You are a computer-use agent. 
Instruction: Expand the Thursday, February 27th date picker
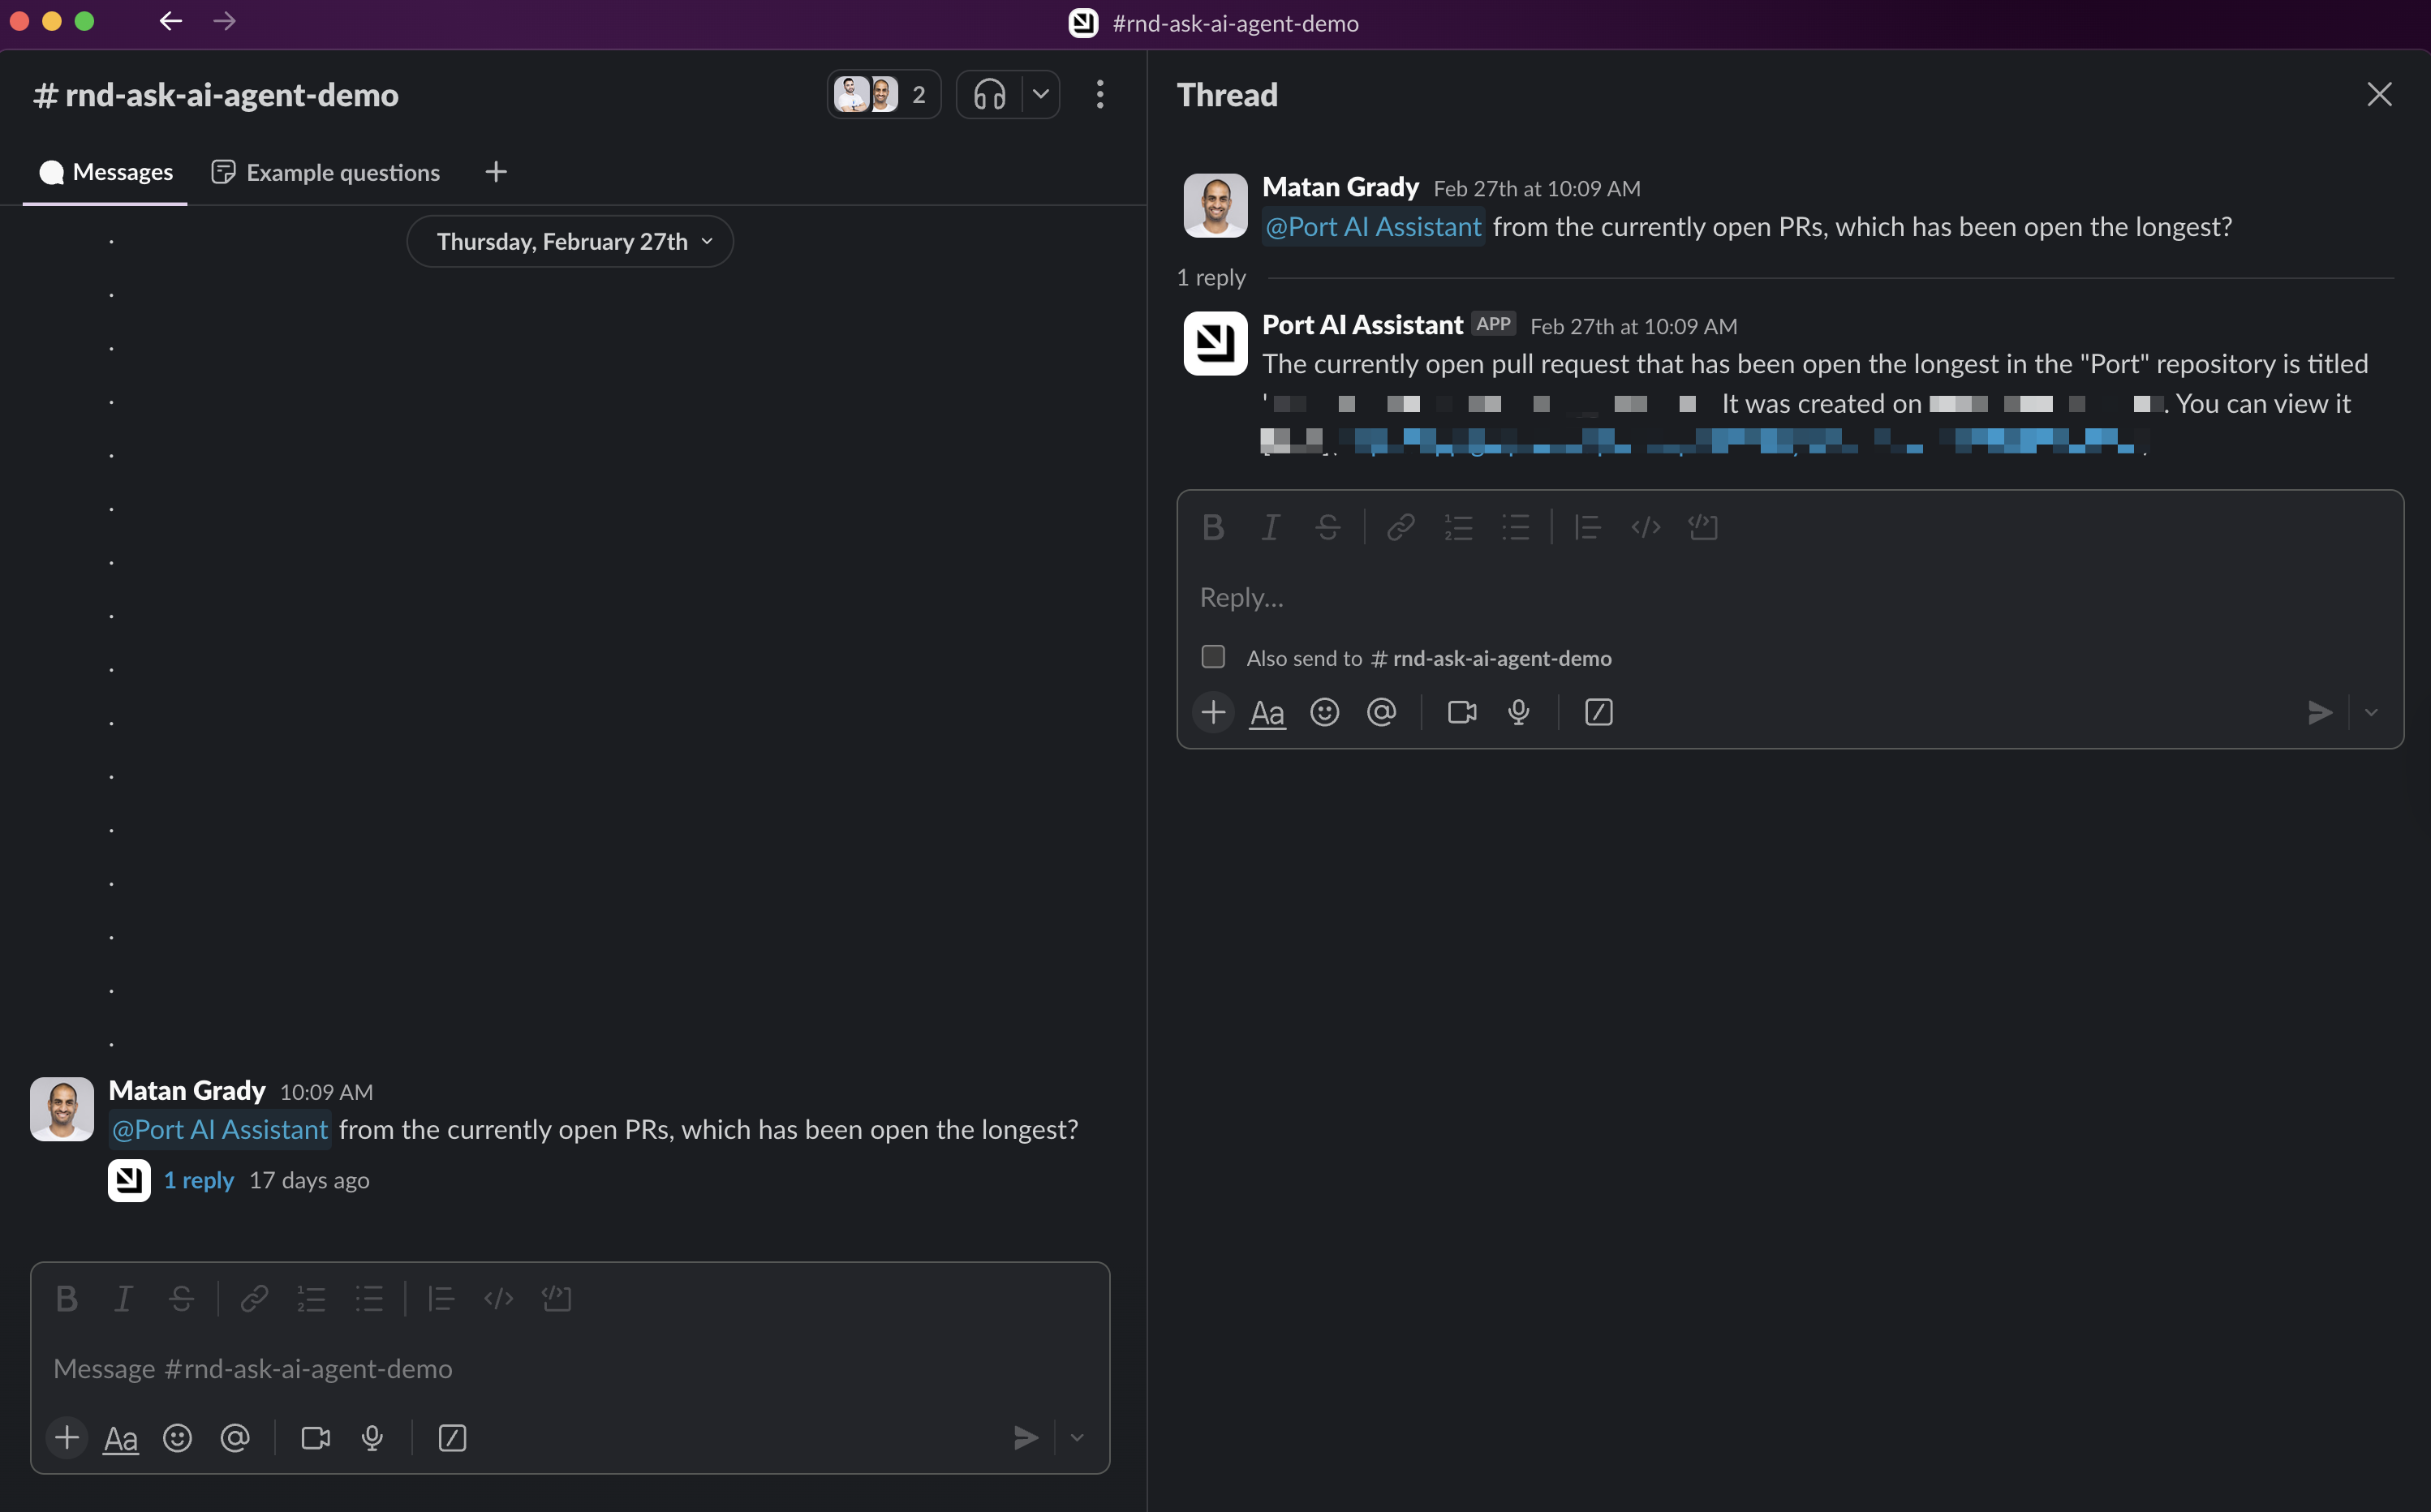[x=570, y=242]
